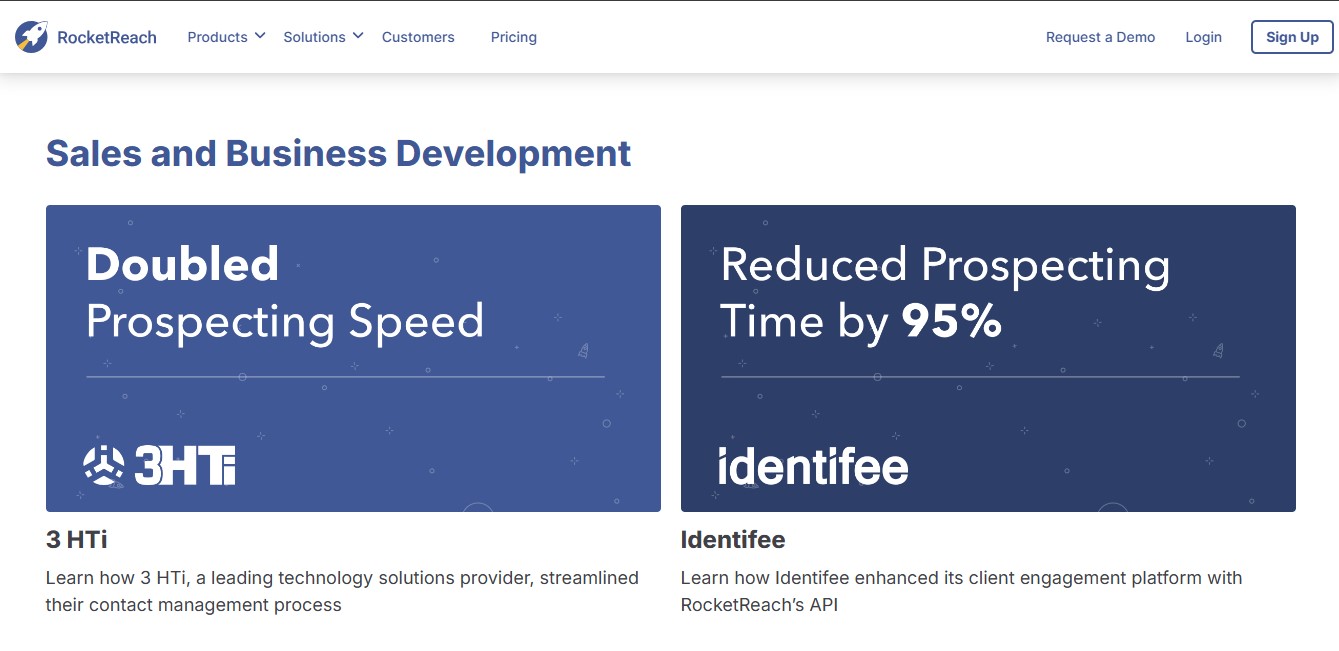Go to the Customers page
The height and width of the screenshot is (651, 1339).
[x=418, y=37]
